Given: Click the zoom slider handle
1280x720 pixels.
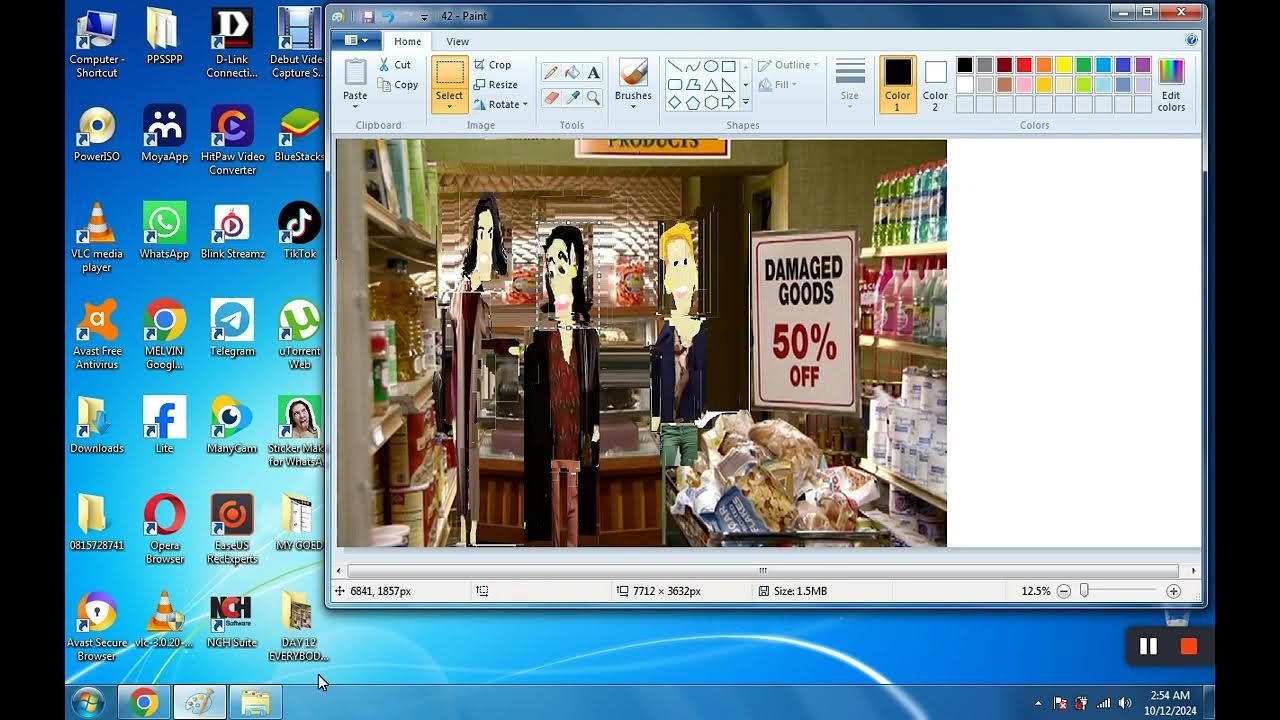Looking at the screenshot, I should pos(1084,591).
